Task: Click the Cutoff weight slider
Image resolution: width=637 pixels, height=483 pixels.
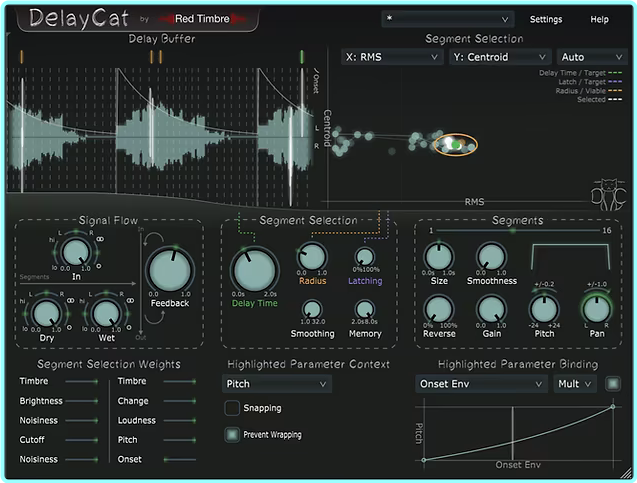Action: click(x=81, y=440)
